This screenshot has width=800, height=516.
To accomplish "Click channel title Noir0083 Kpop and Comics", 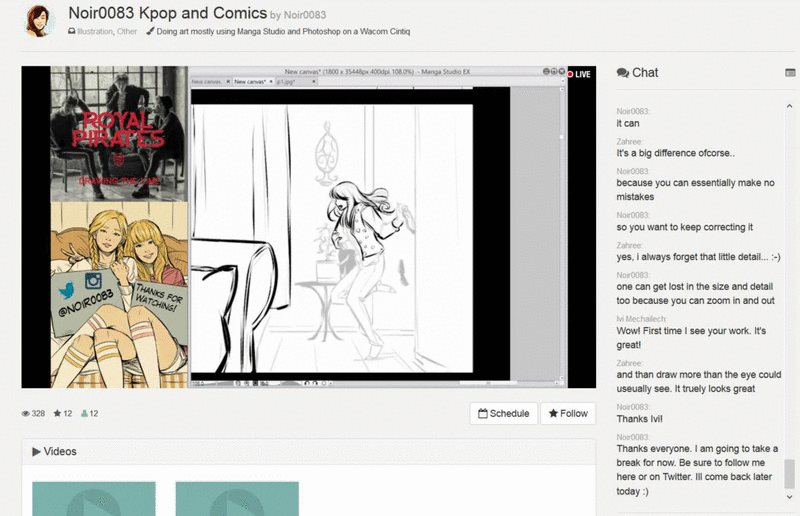I will click(x=168, y=13).
